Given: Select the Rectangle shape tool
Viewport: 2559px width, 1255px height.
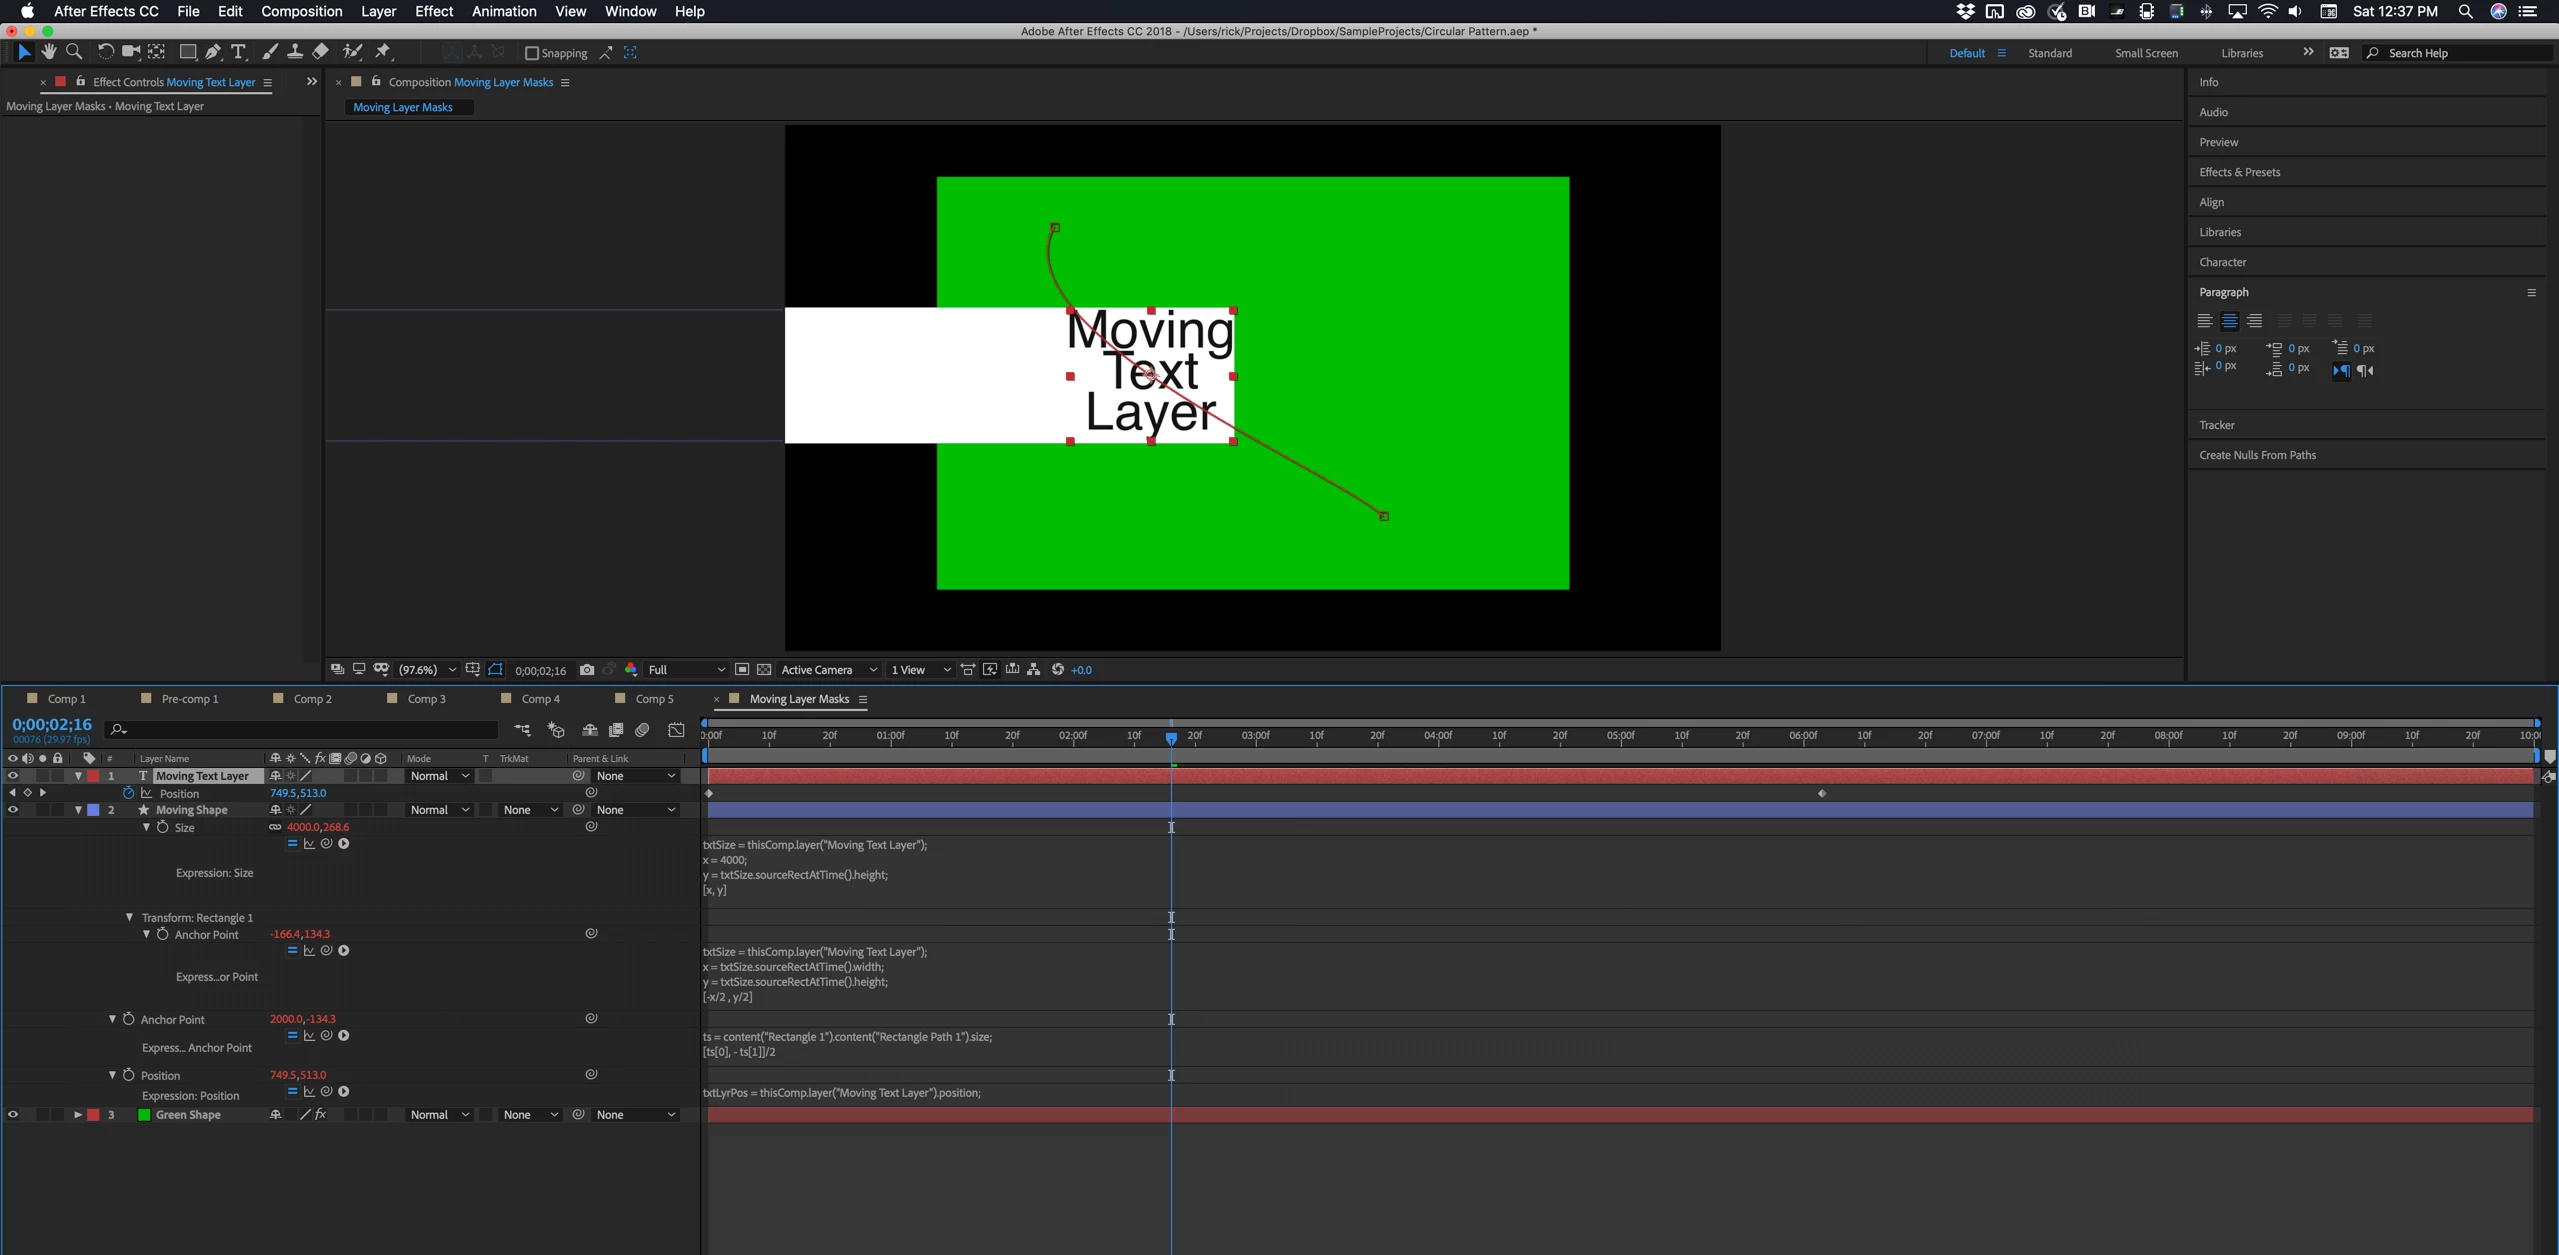Looking at the screenshot, I should [x=187, y=52].
